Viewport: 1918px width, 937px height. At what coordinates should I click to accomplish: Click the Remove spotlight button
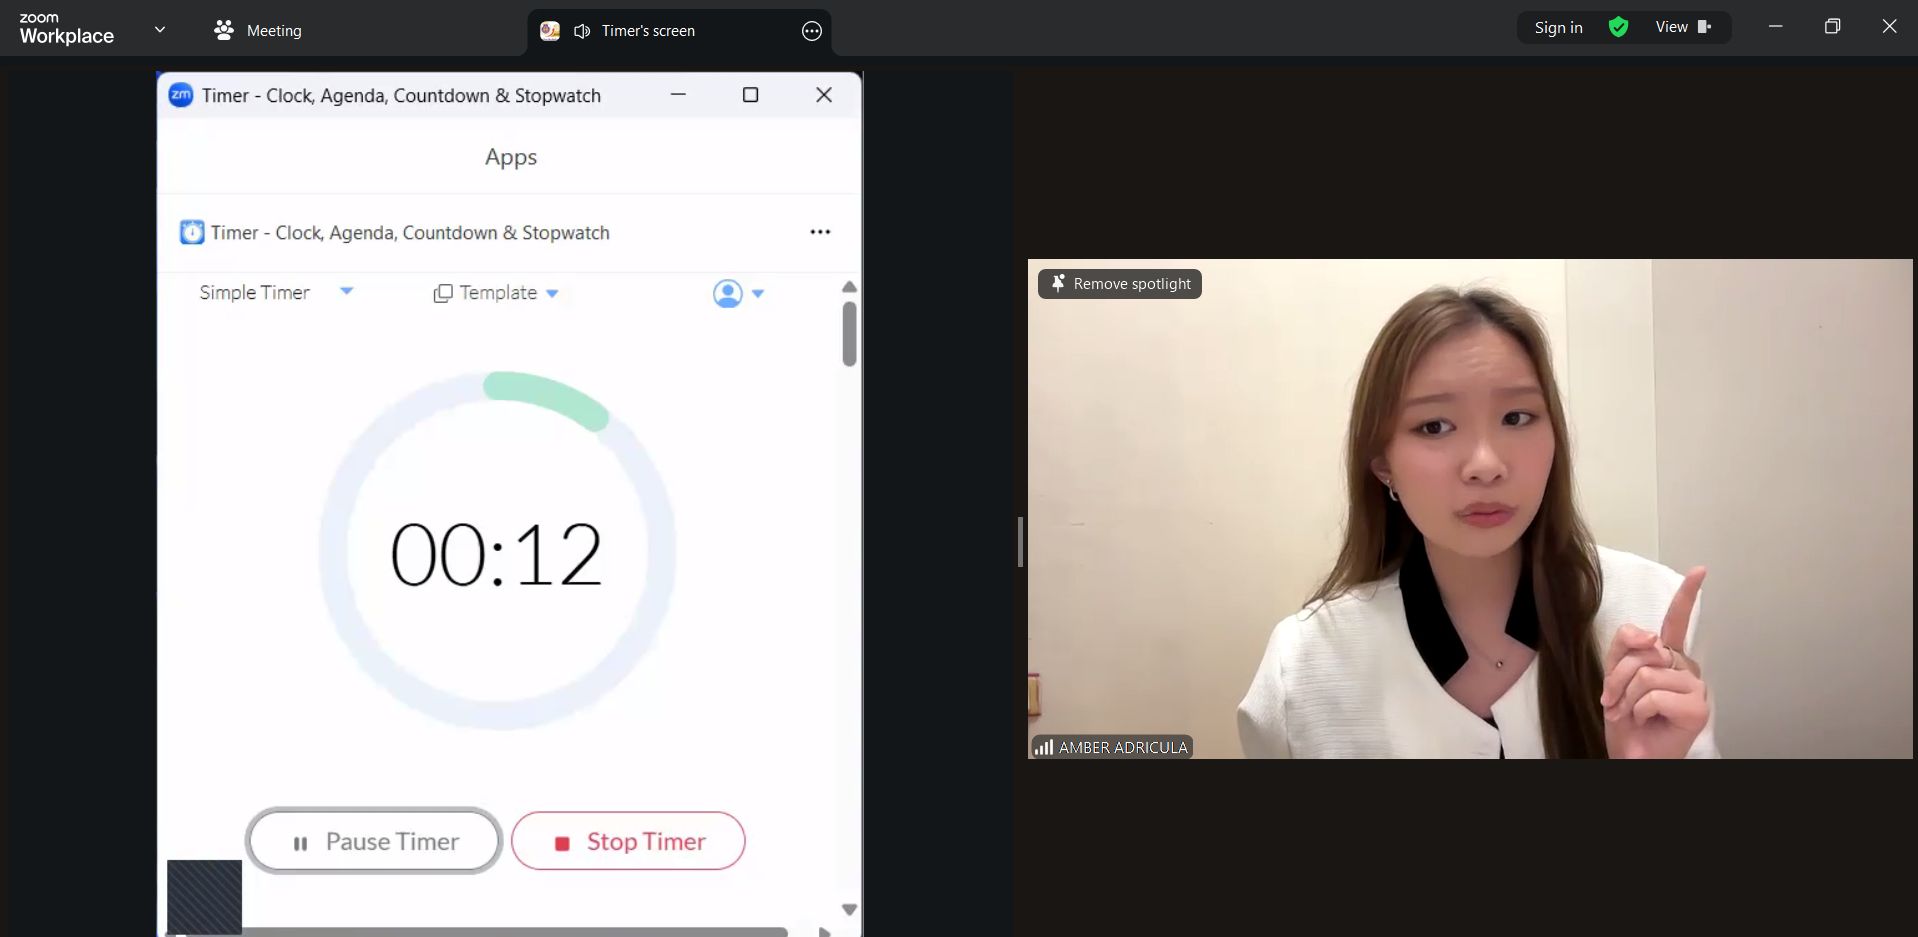1120,284
